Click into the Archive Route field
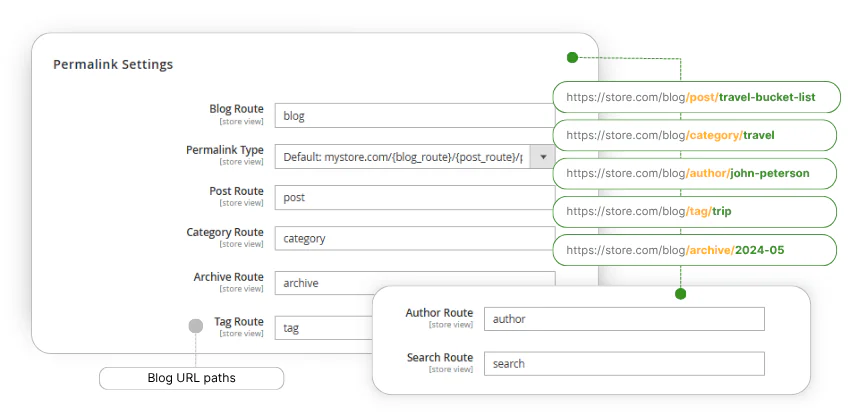The image size is (850, 420). click(414, 283)
